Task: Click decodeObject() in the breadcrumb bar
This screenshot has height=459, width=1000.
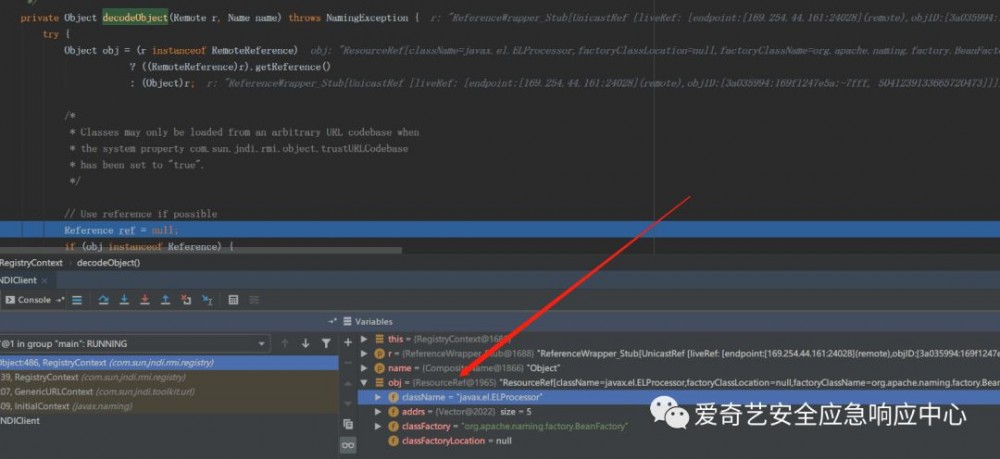Action: tap(108, 263)
